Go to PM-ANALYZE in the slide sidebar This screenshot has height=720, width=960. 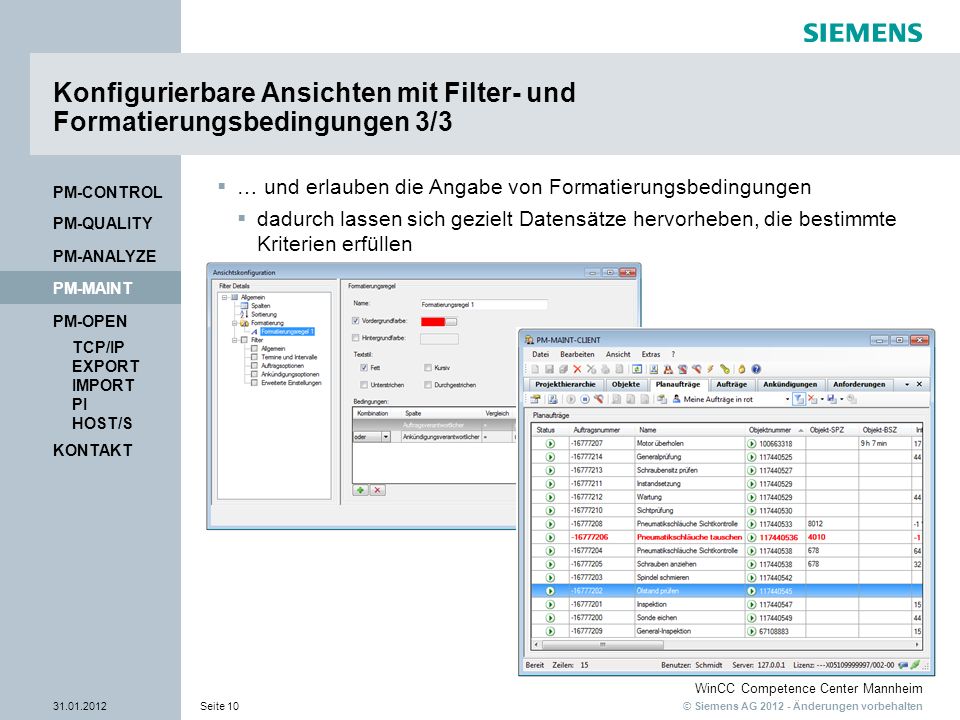click(x=105, y=256)
